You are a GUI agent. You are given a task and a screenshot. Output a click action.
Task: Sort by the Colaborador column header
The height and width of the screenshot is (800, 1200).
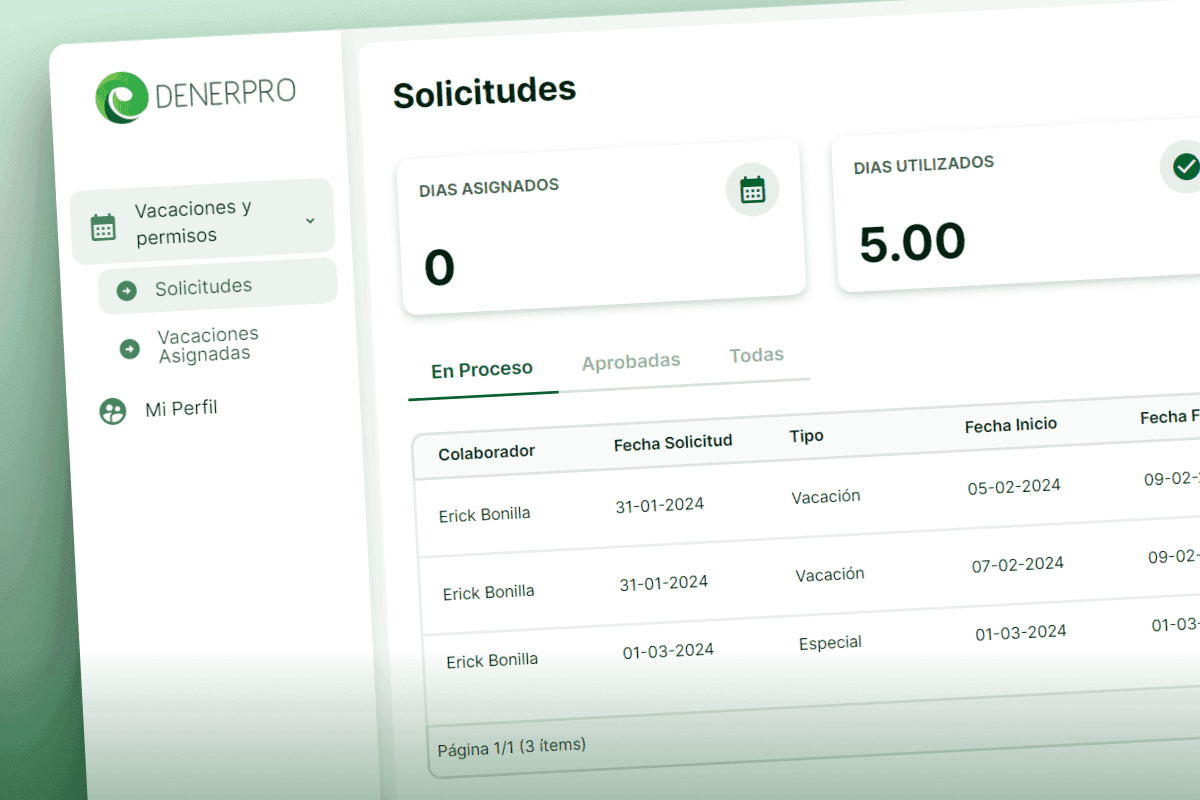(487, 453)
